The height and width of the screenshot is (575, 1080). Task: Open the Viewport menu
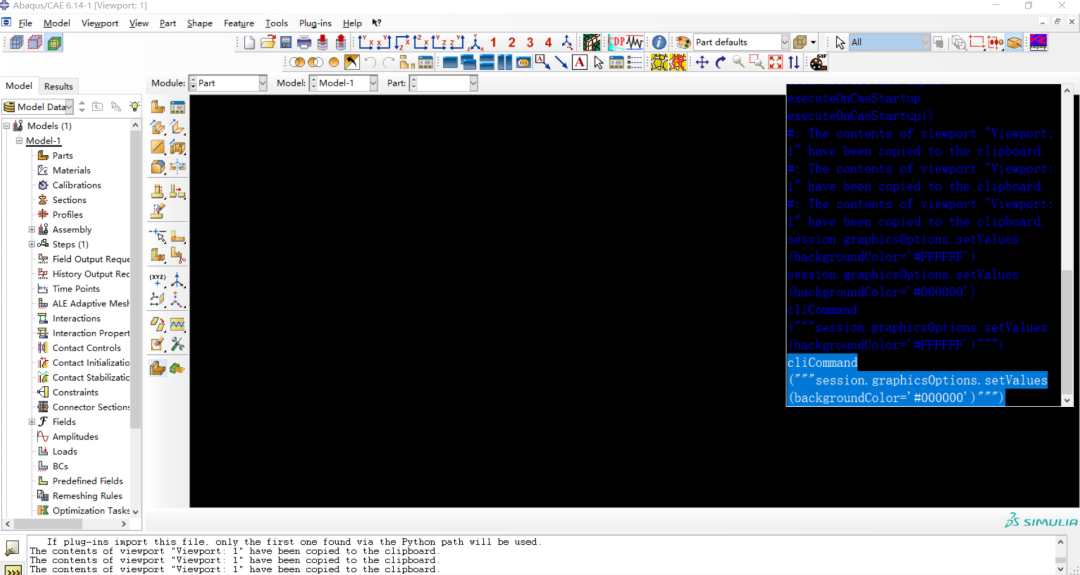(x=100, y=23)
